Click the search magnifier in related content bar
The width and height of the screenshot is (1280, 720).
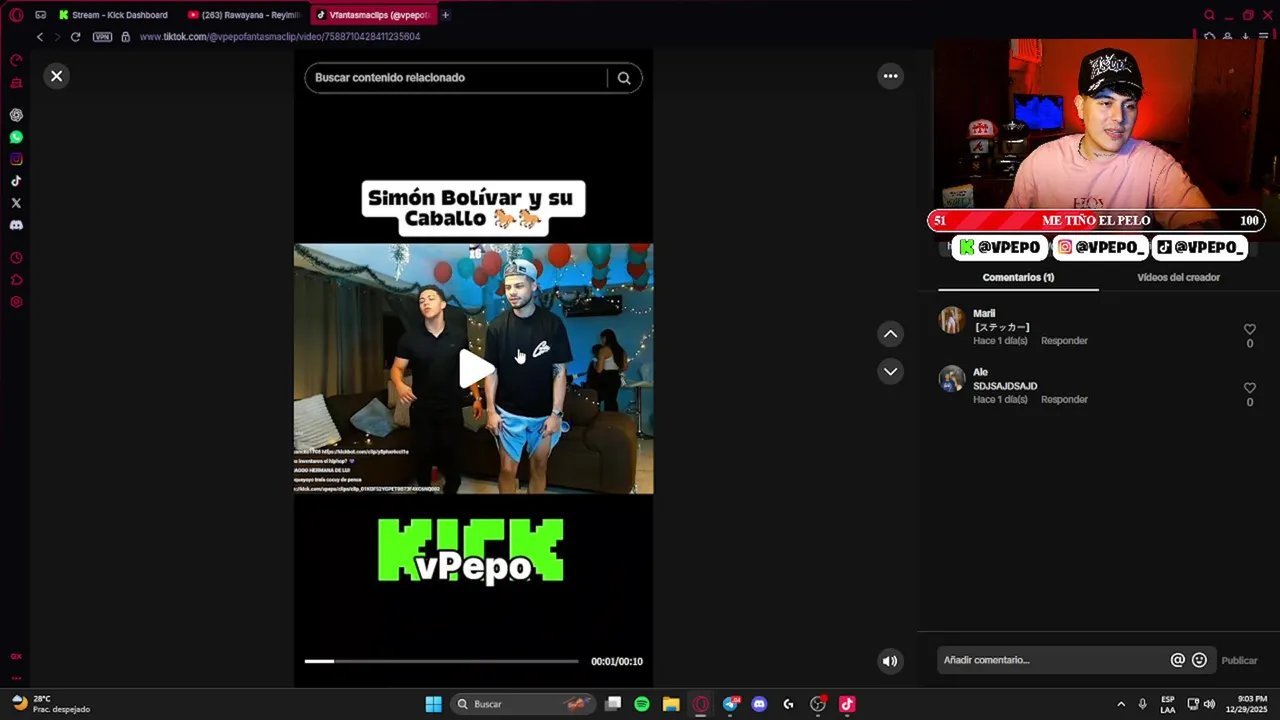624,78
